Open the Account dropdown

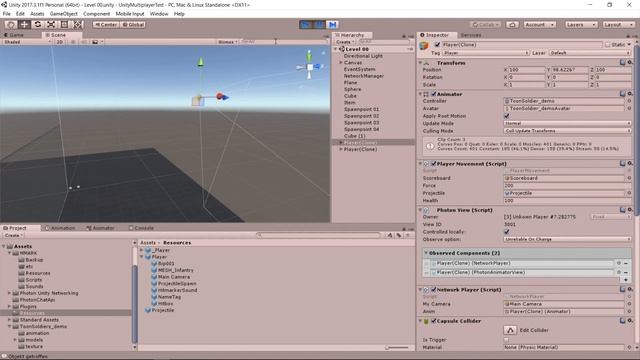click(x=540, y=24)
